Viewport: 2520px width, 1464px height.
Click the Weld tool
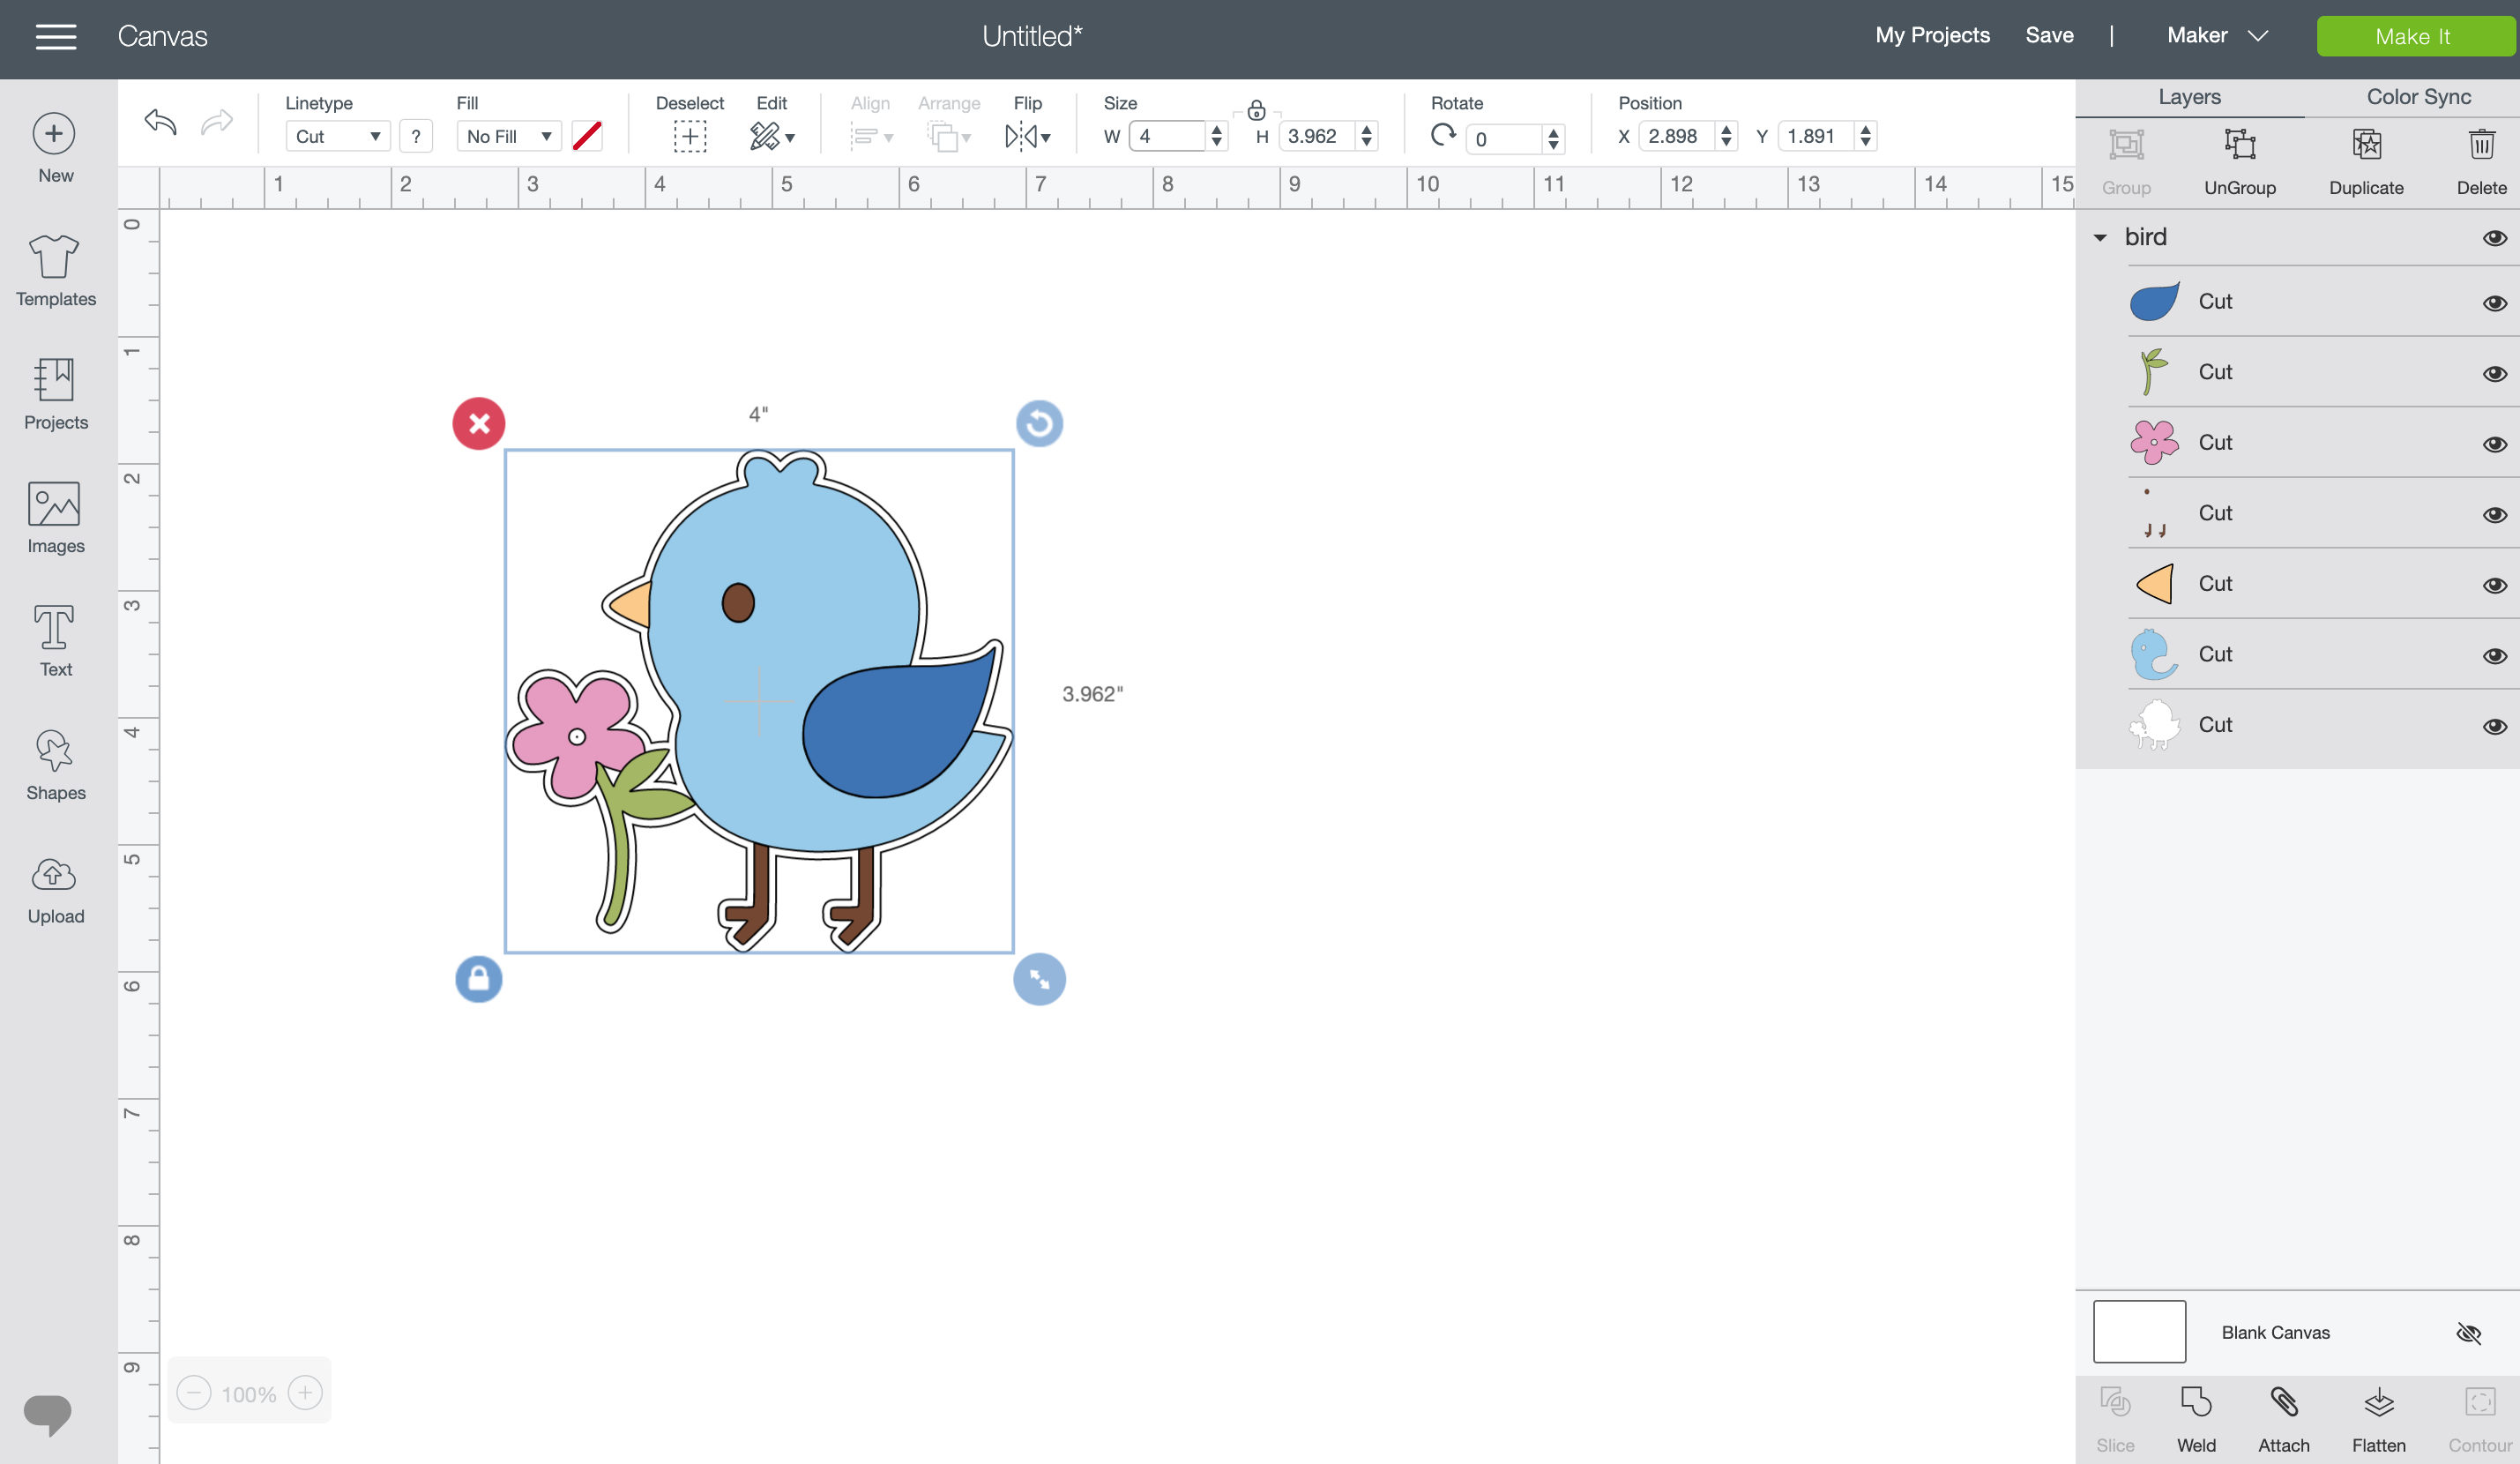2196,1420
